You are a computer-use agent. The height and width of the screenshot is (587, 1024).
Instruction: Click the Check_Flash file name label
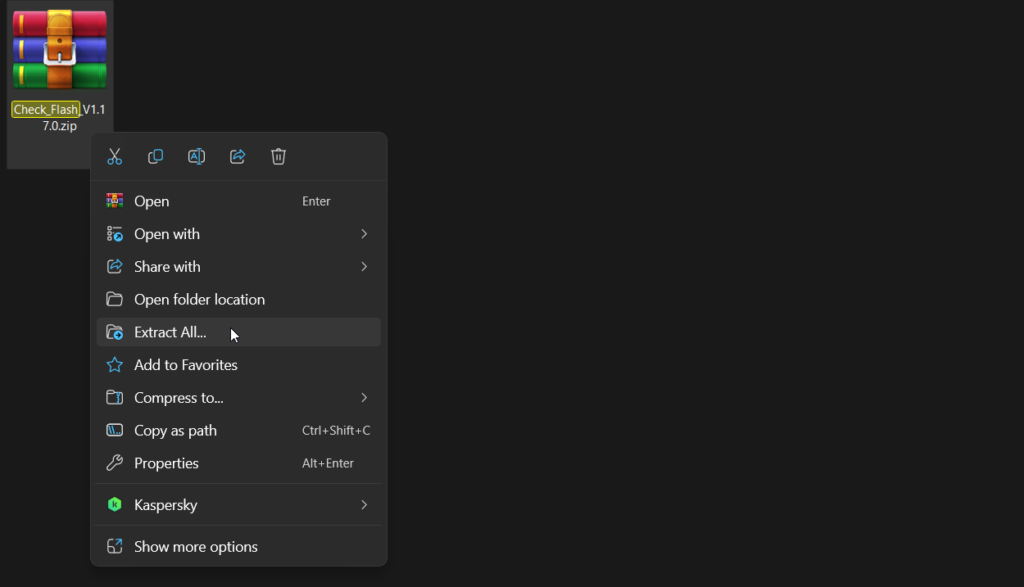coord(46,110)
